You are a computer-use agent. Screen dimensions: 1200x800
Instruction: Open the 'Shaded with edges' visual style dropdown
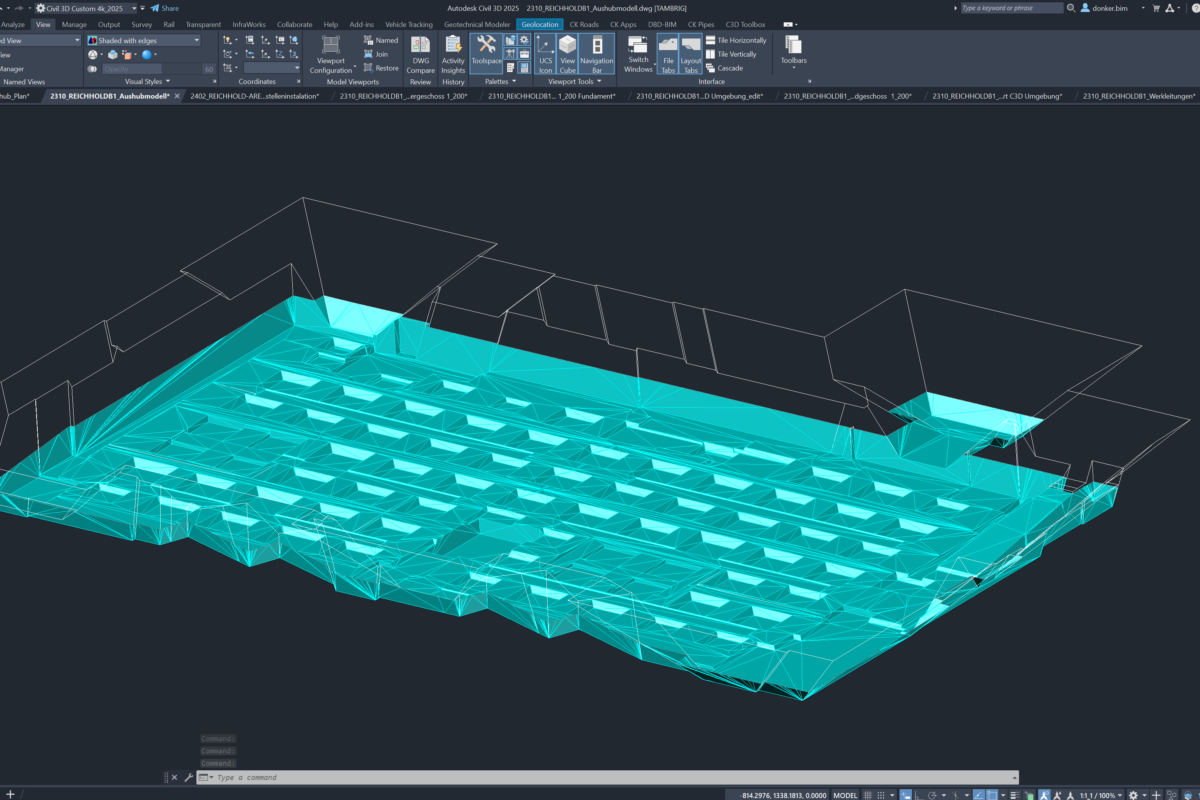[143, 41]
